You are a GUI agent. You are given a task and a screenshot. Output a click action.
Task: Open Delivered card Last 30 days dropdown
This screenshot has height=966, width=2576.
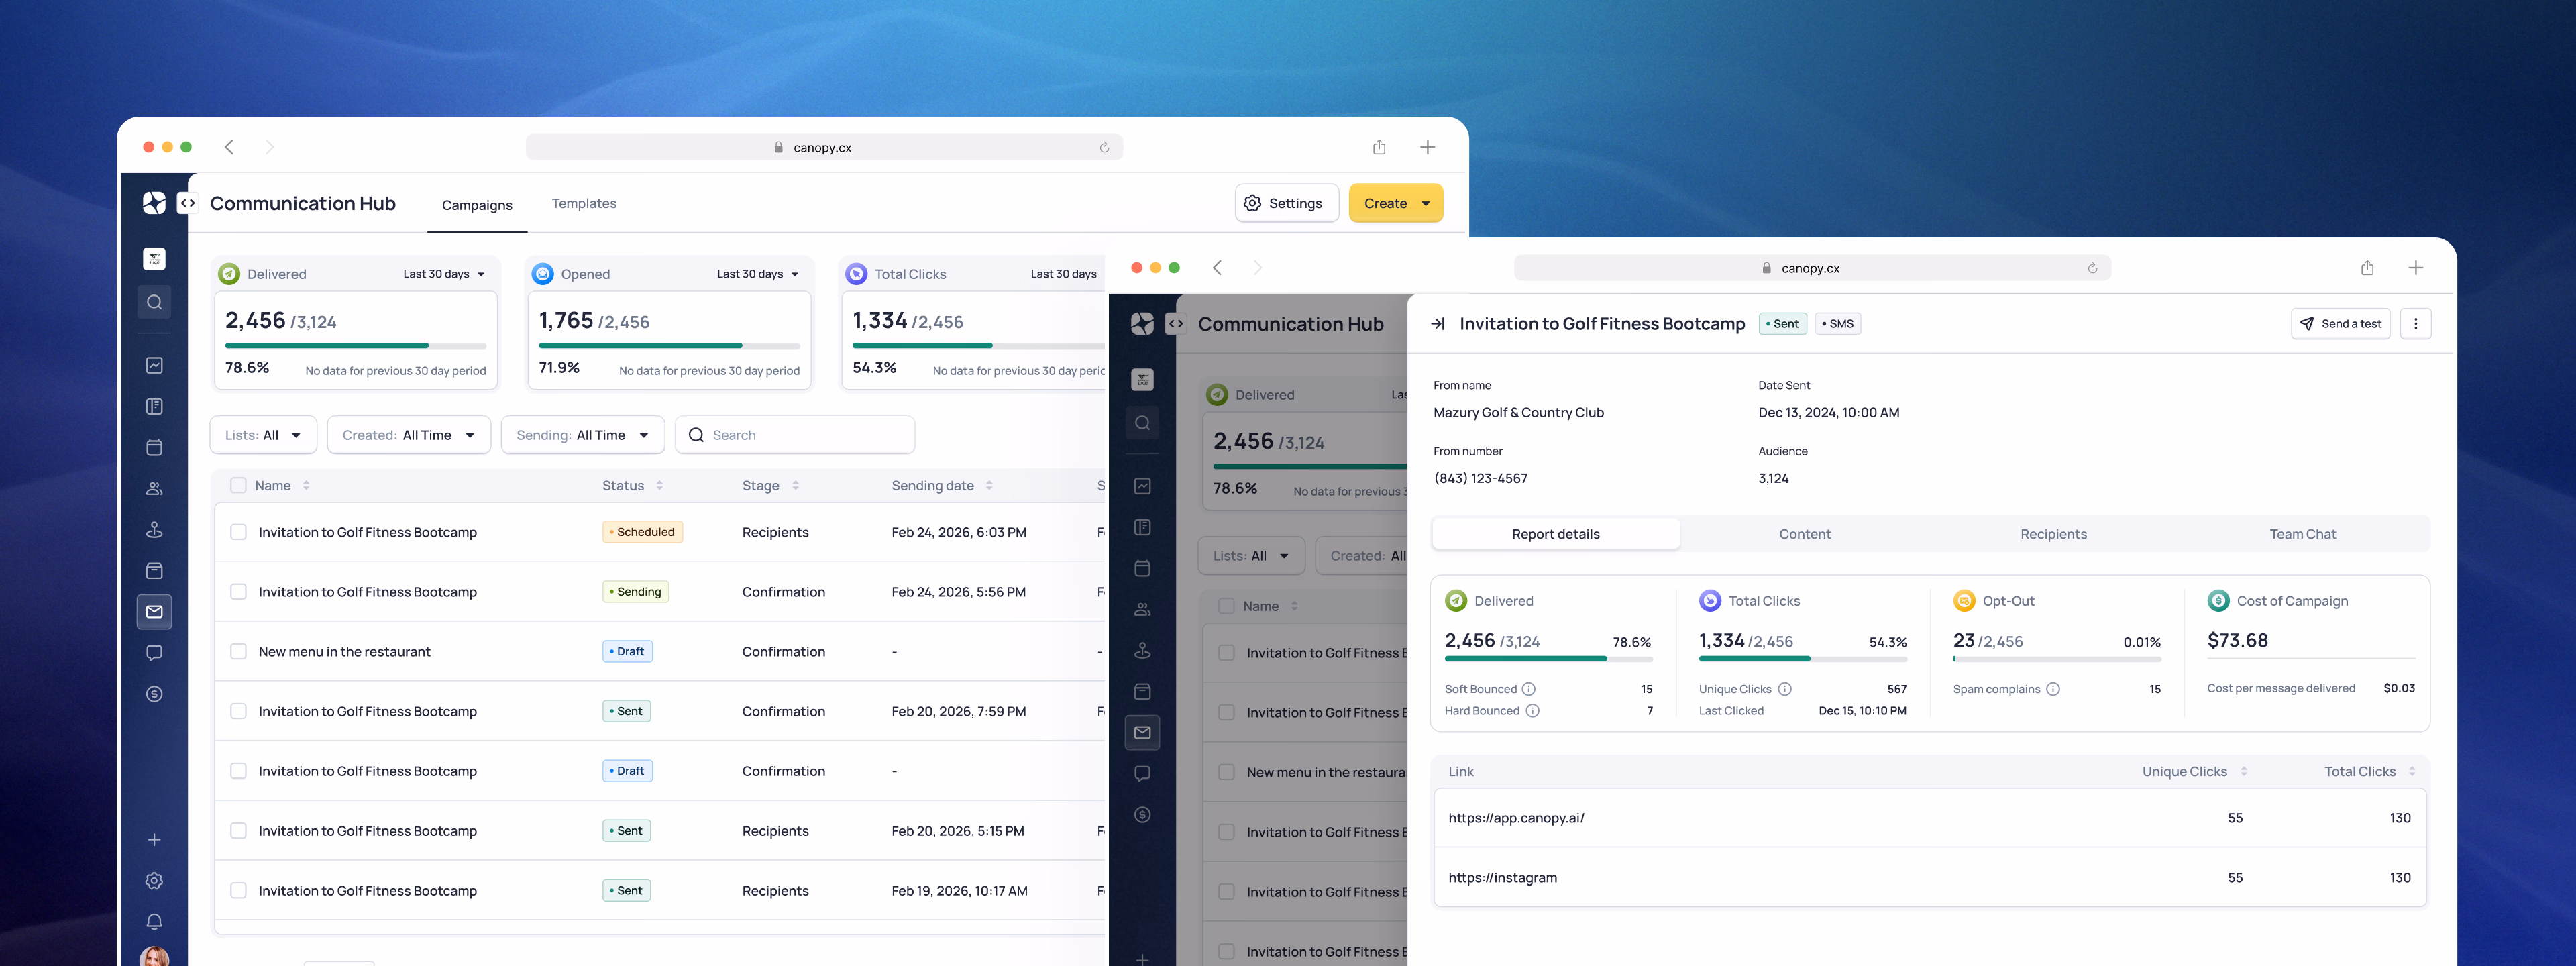point(444,274)
